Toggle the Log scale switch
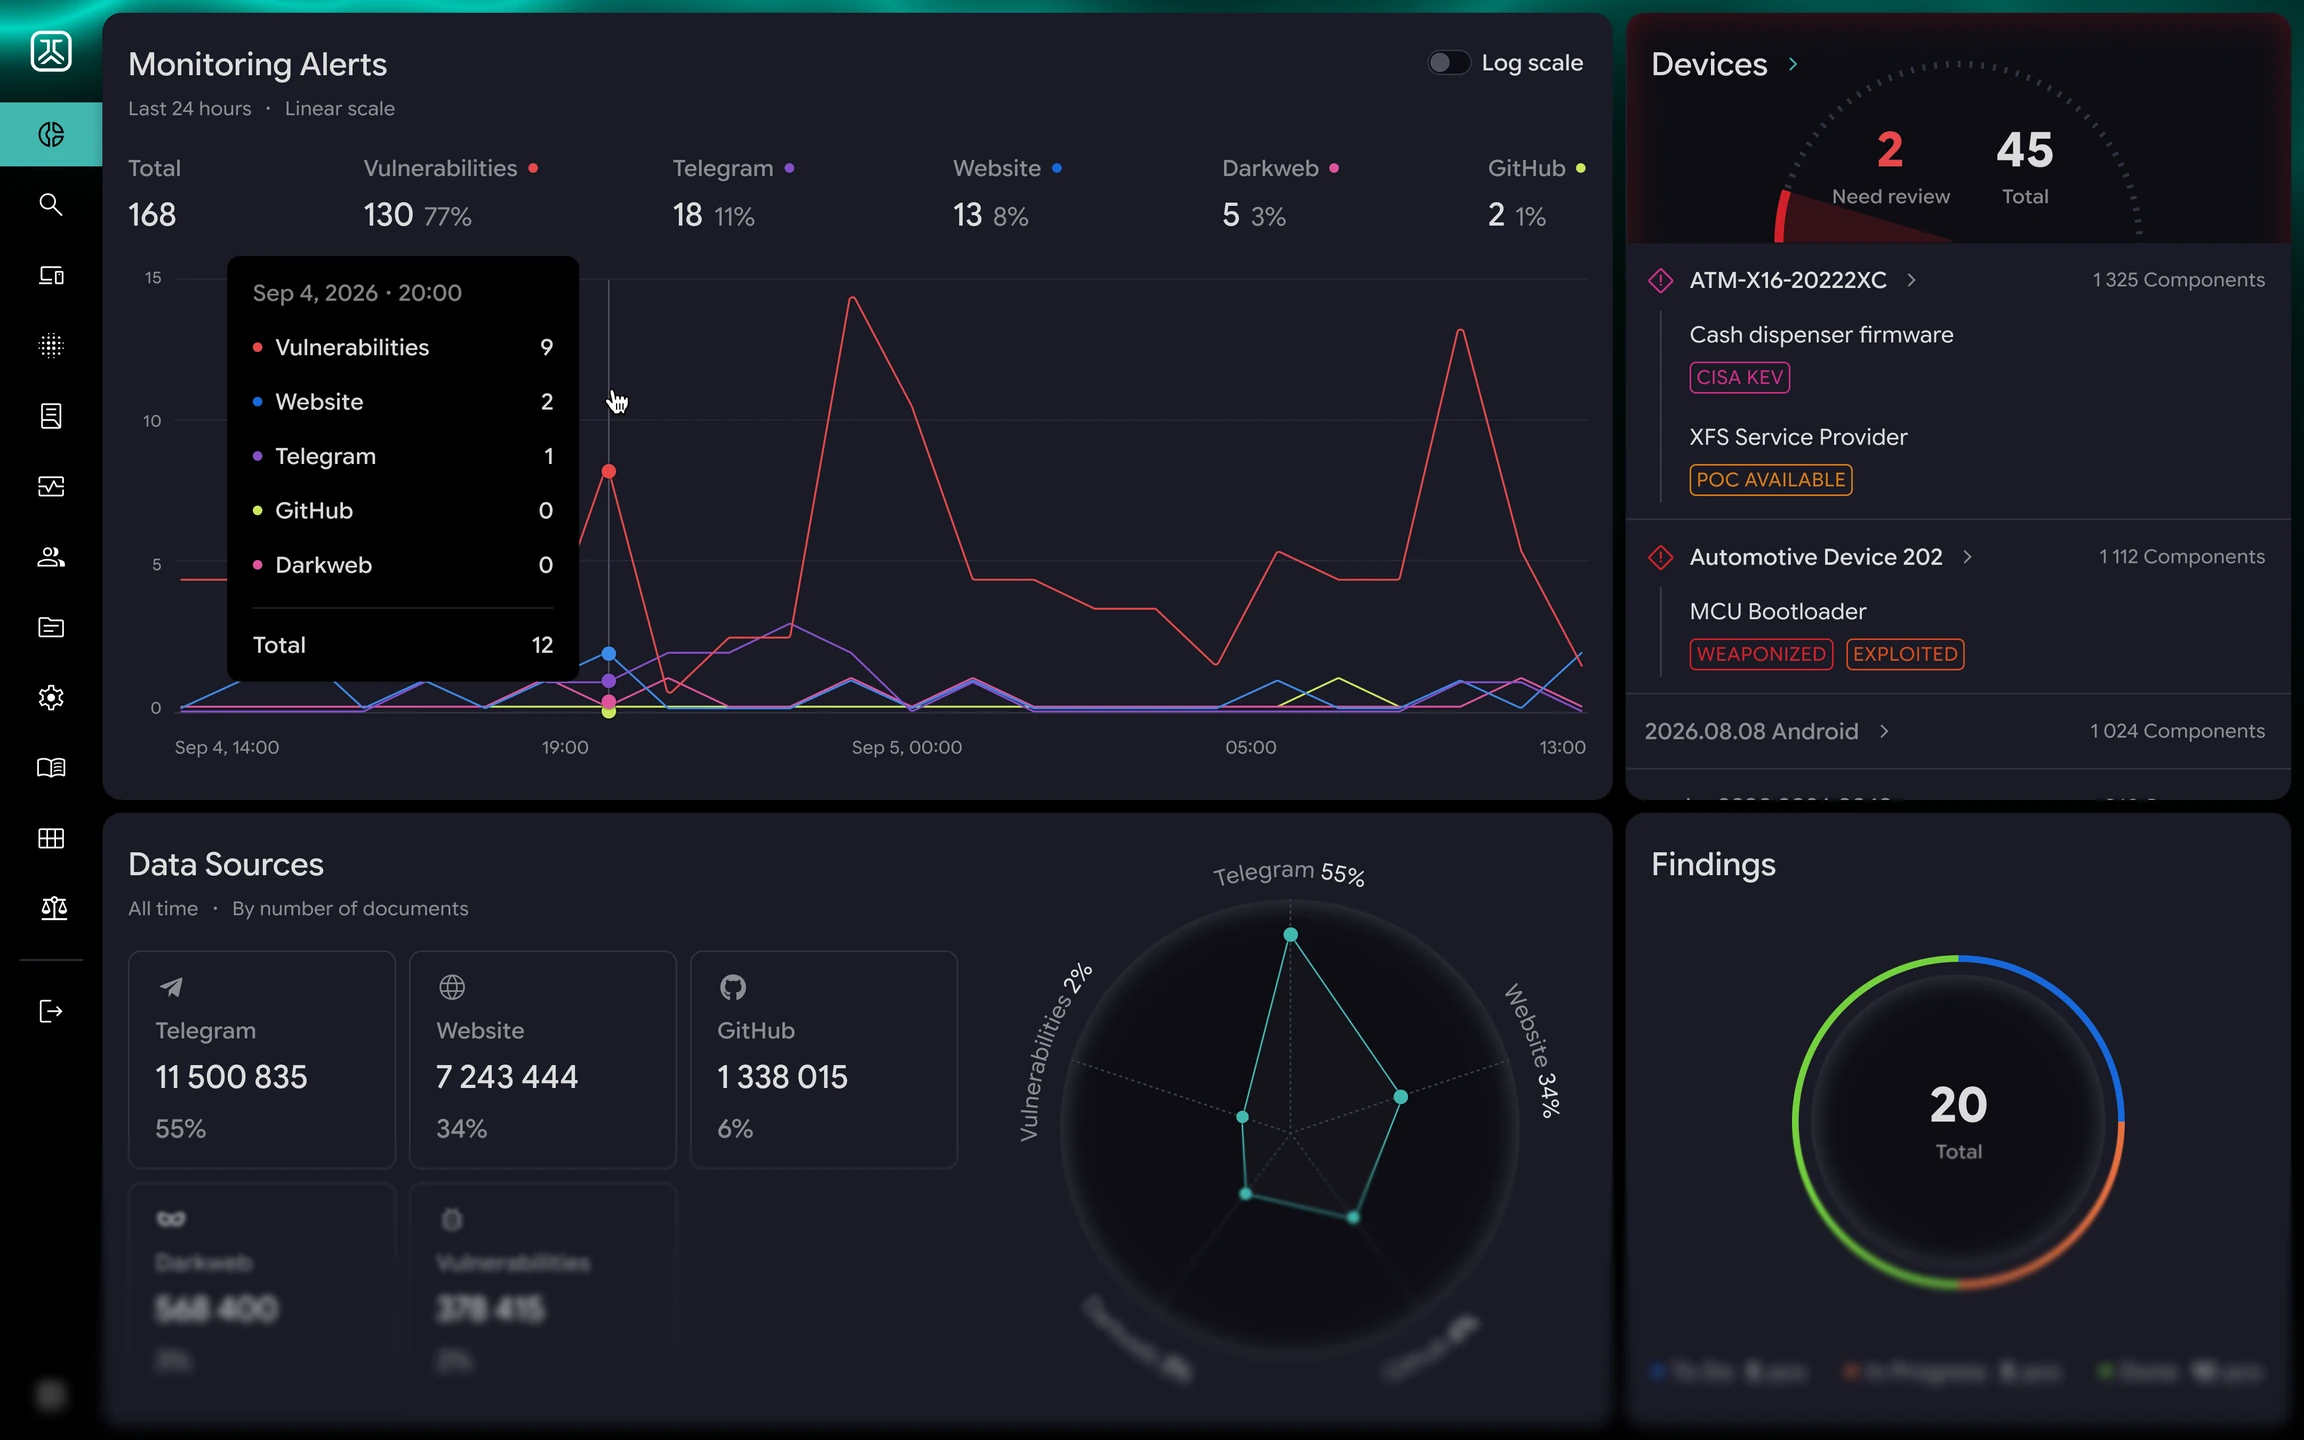Image resolution: width=2304 pixels, height=1440 pixels. click(x=1447, y=63)
